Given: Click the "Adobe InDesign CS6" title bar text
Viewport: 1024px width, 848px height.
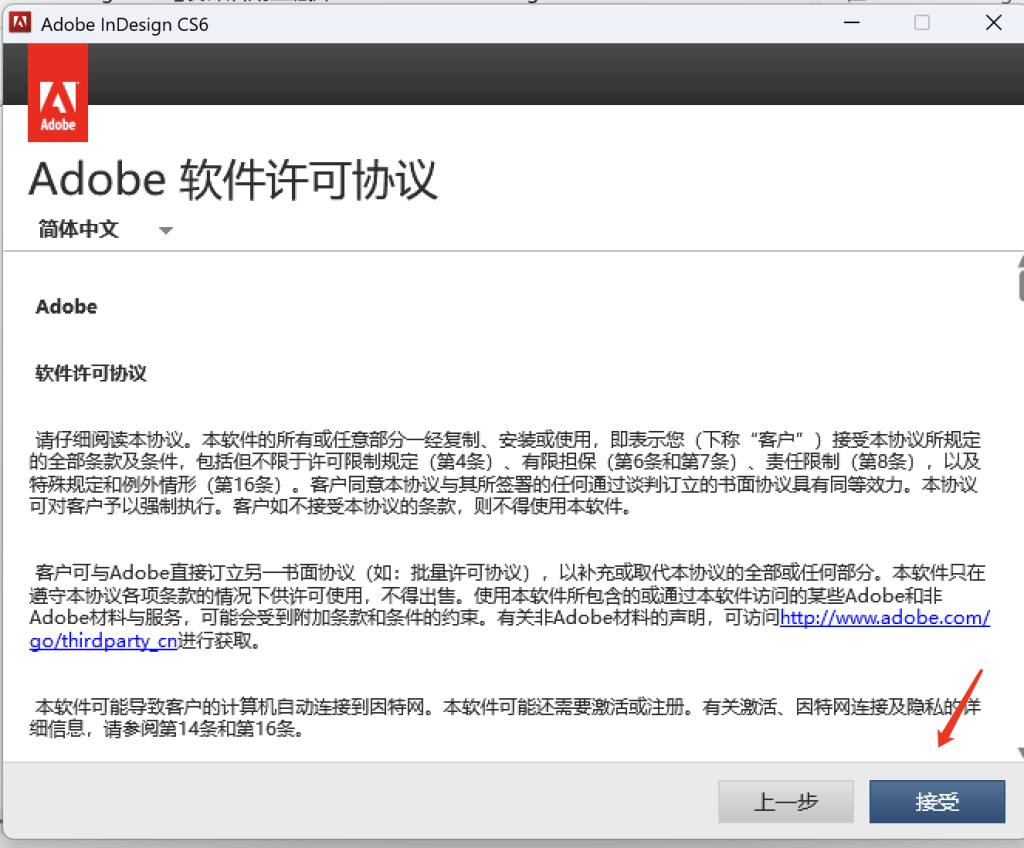Looking at the screenshot, I should pyautogui.click(x=125, y=23).
